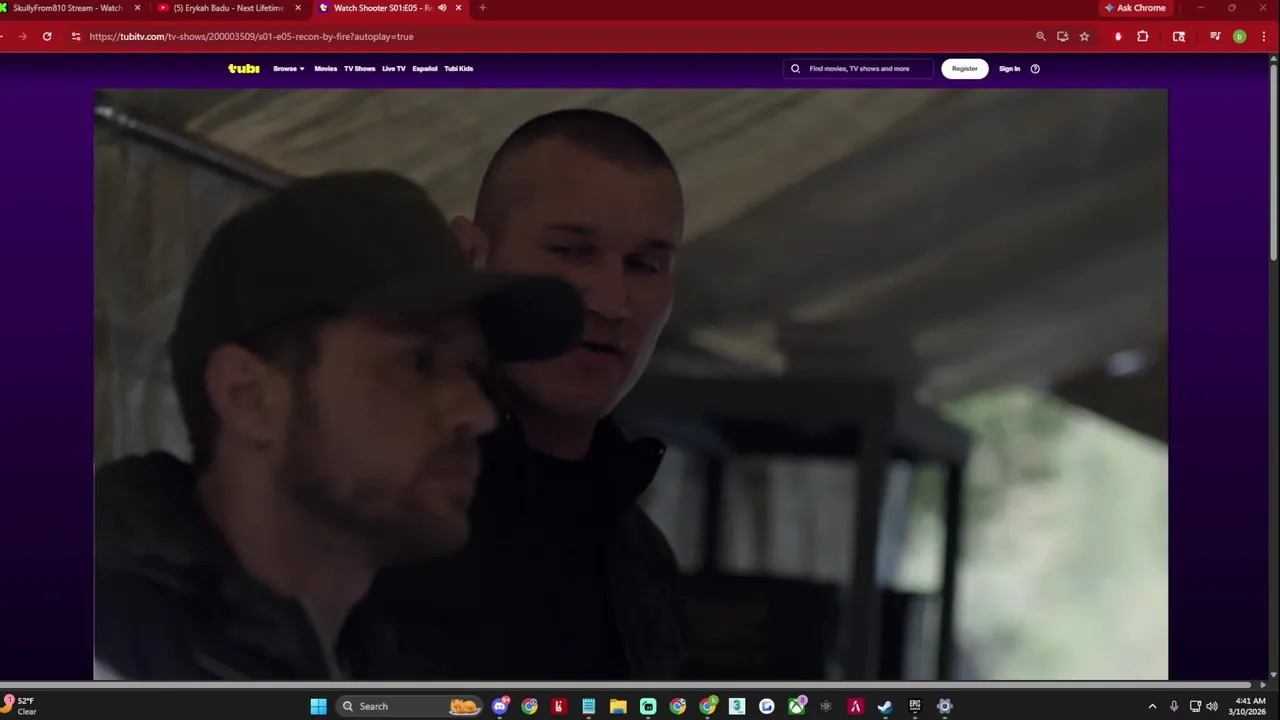Open File Explorer from the taskbar

[618, 706]
